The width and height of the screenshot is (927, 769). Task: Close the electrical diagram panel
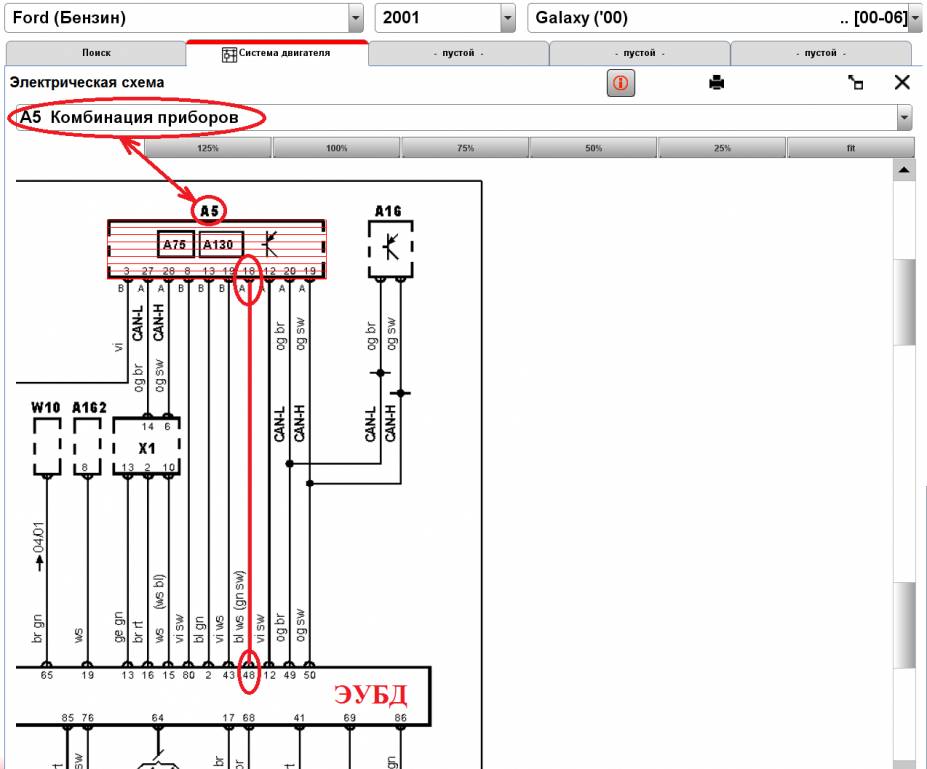(902, 83)
